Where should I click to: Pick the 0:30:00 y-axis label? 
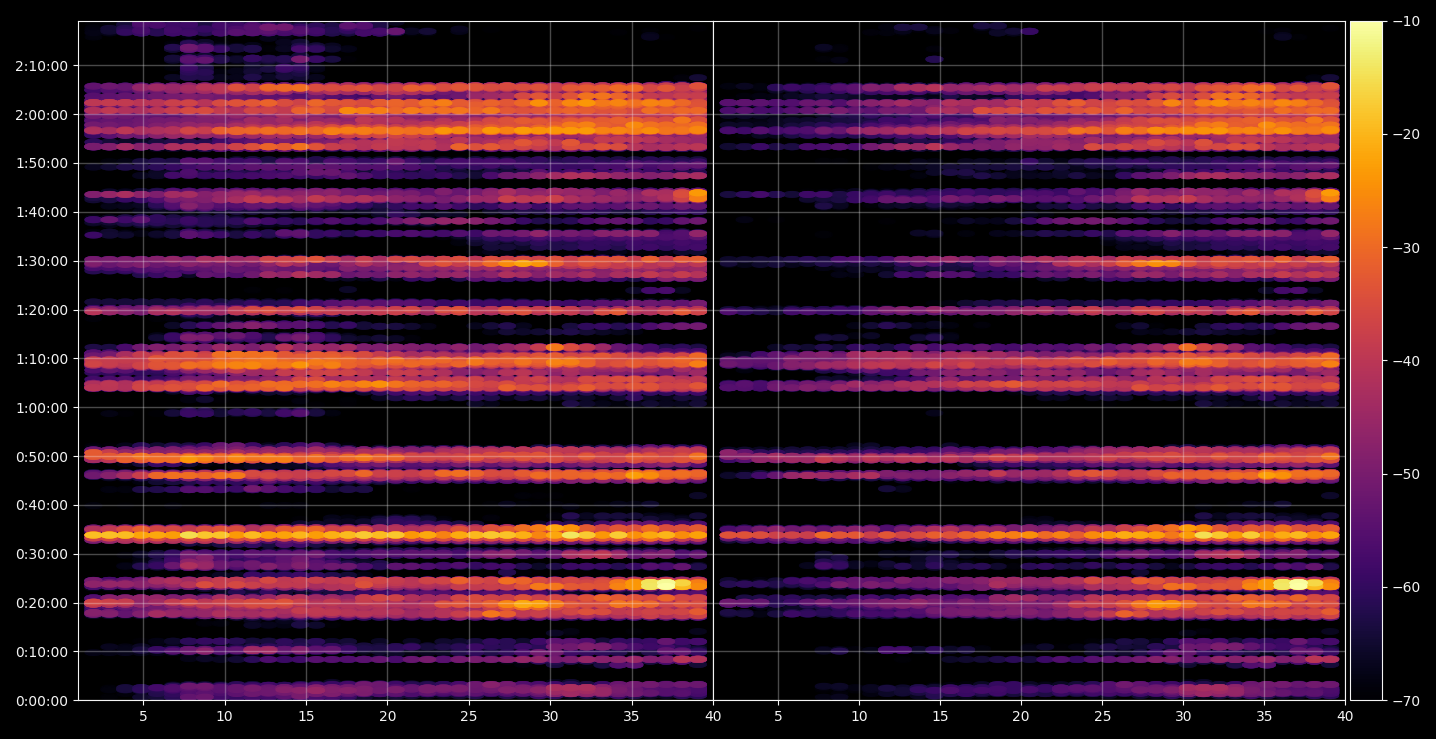pos(43,553)
